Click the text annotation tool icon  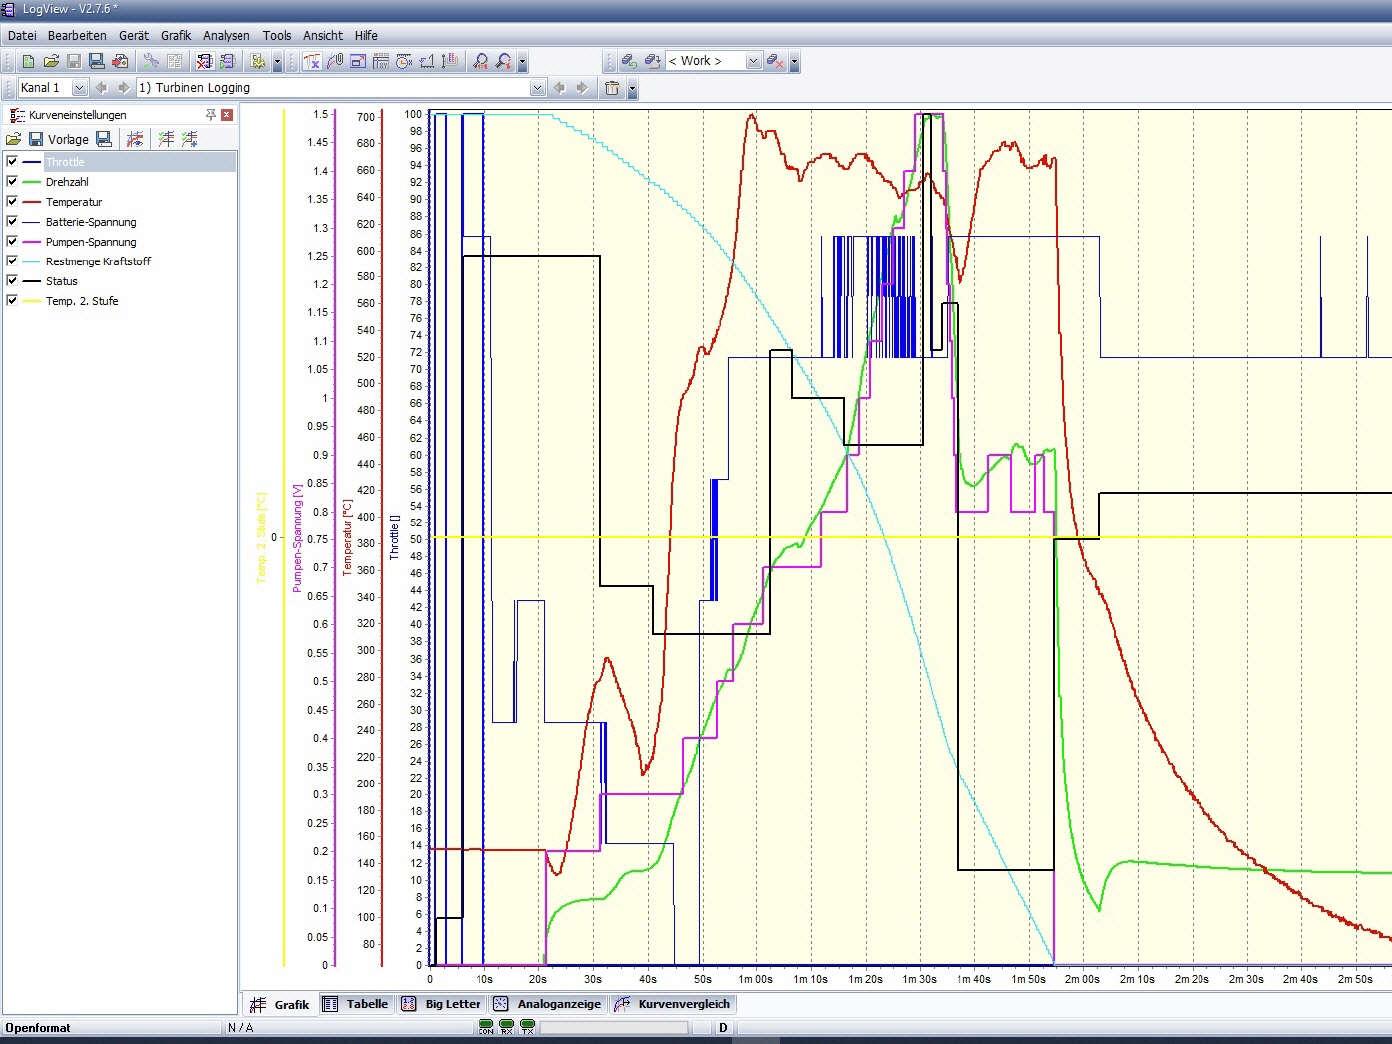[311, 61]
